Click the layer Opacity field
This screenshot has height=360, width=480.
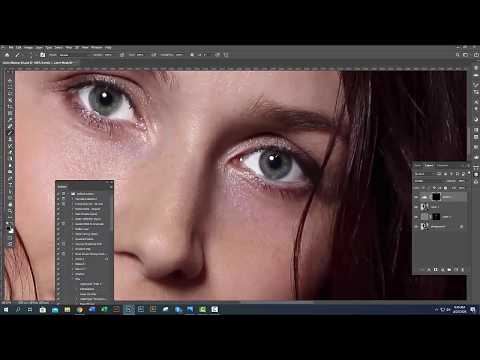click(x=461, y=181)
